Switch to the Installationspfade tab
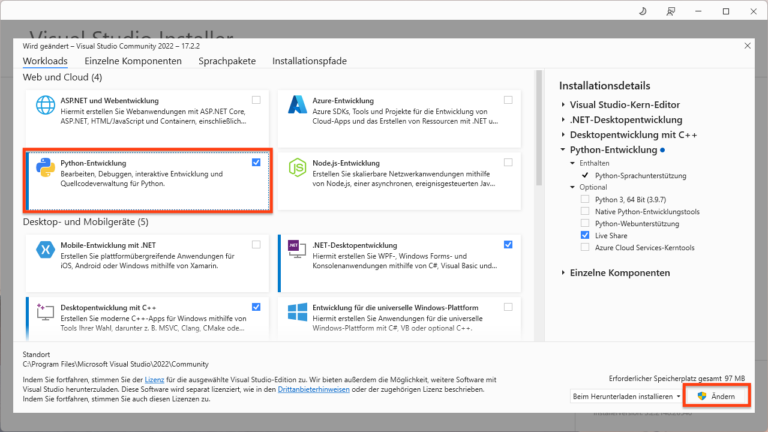 (x=309, y=61)
